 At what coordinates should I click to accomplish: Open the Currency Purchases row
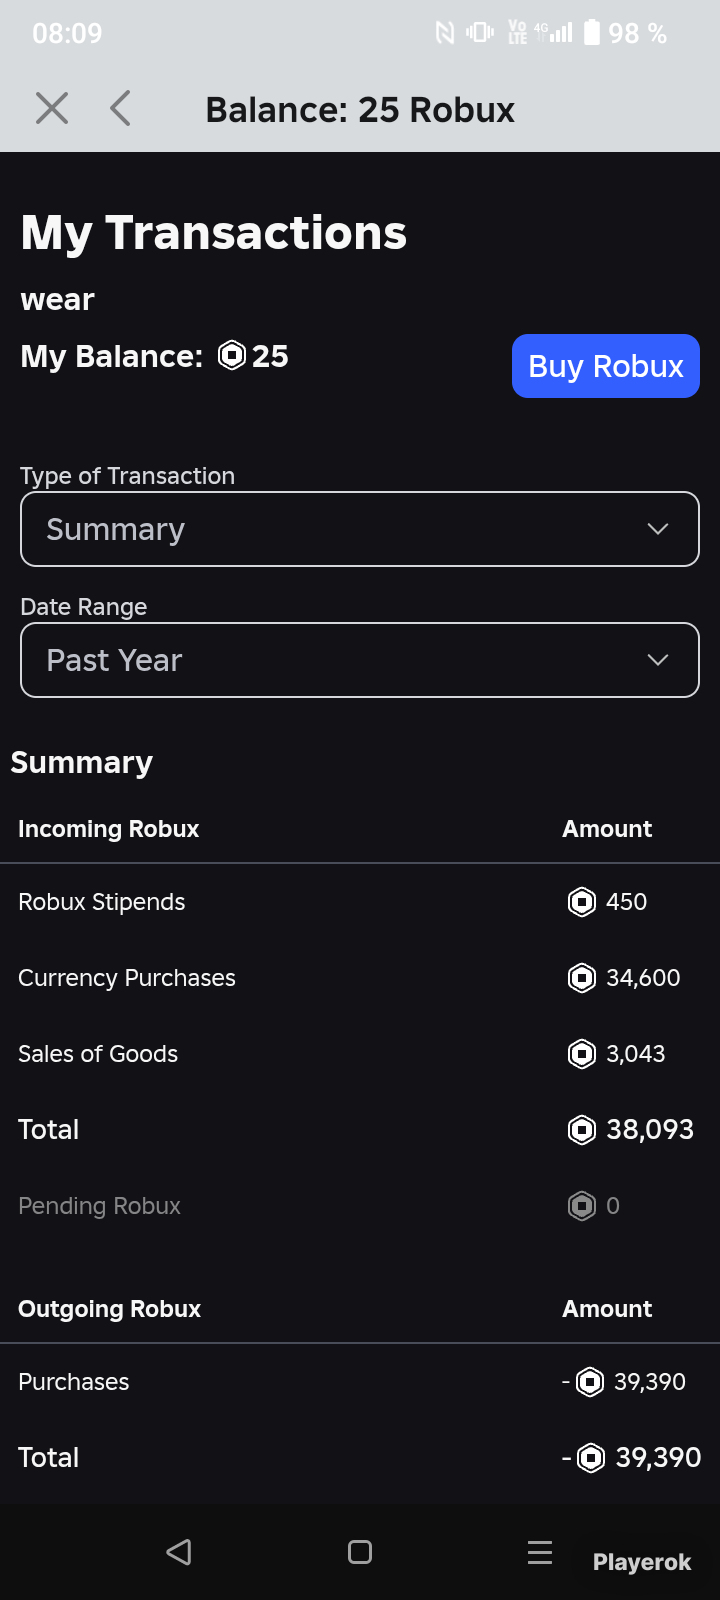coord(360,978)
